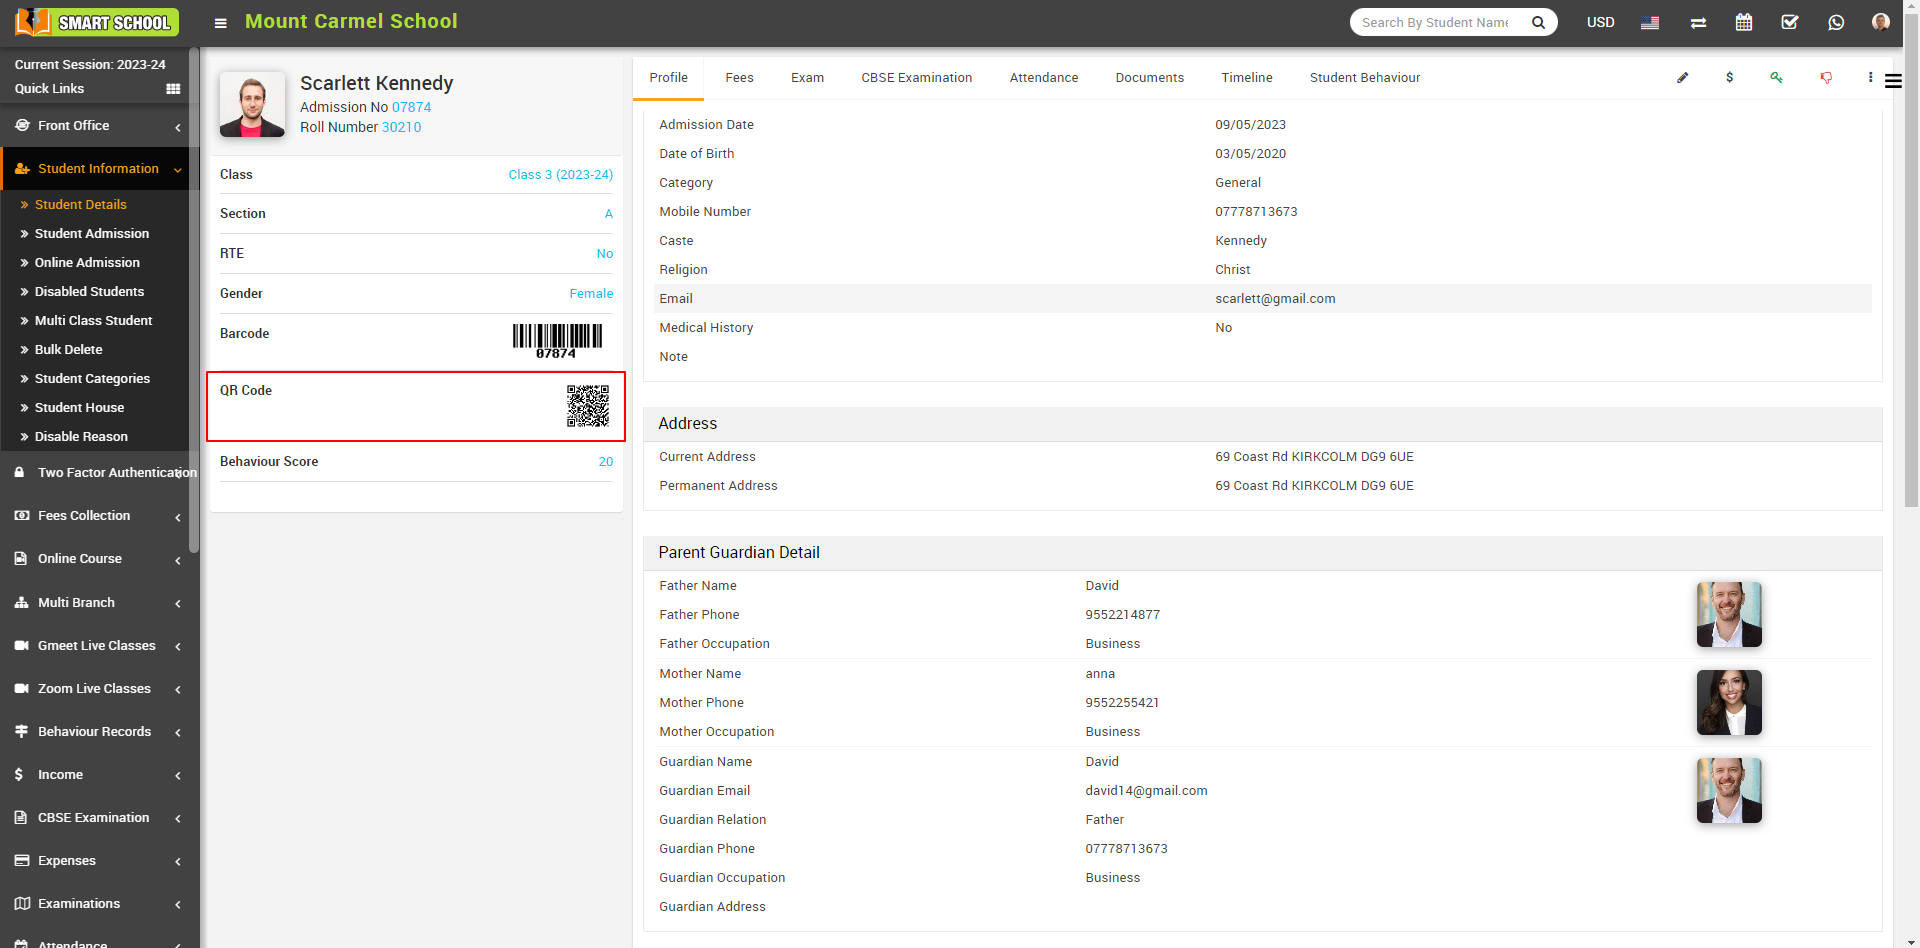1920x948 pixels.
Task: Click the student's QR code image
Action: [588, 406]
